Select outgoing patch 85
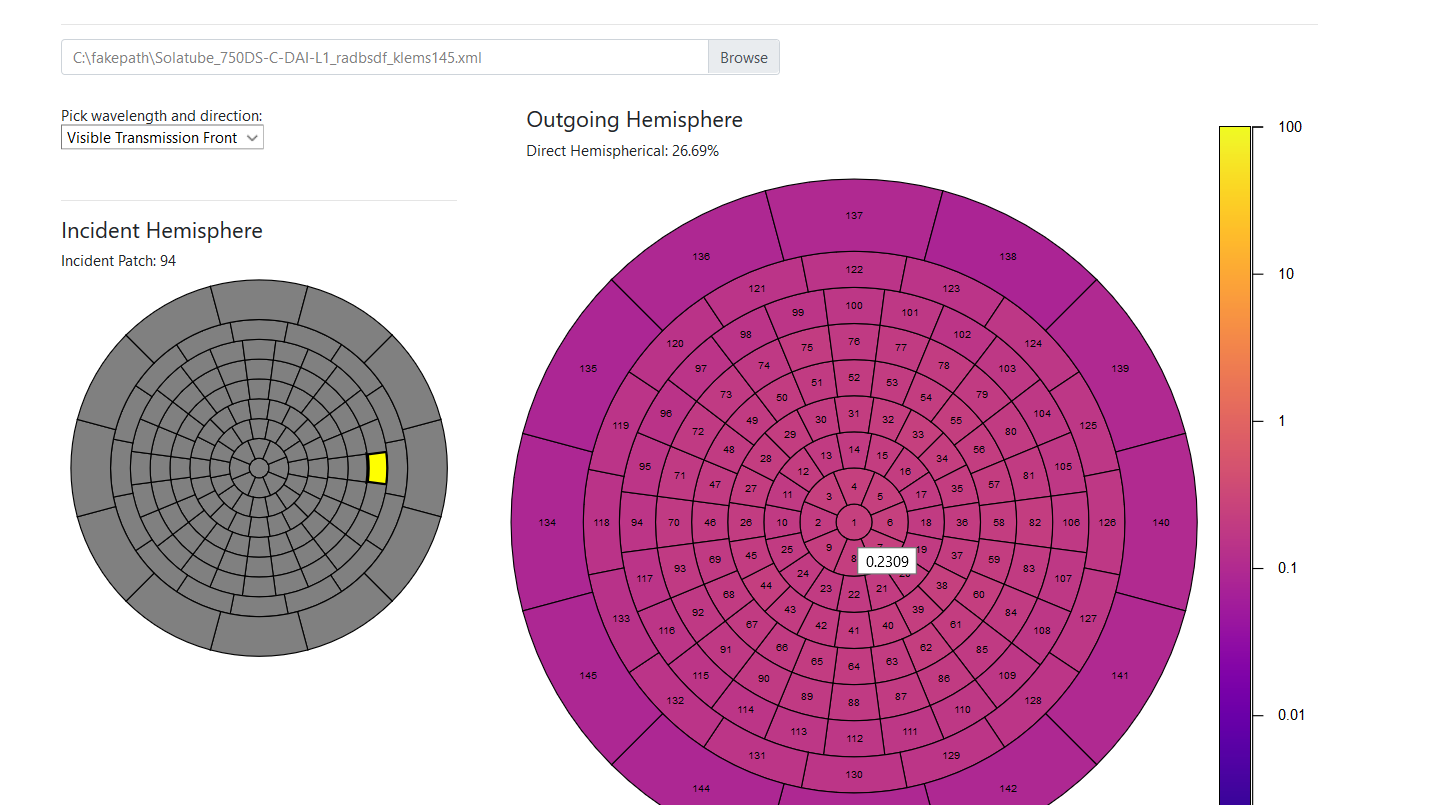 pos(982,650)
